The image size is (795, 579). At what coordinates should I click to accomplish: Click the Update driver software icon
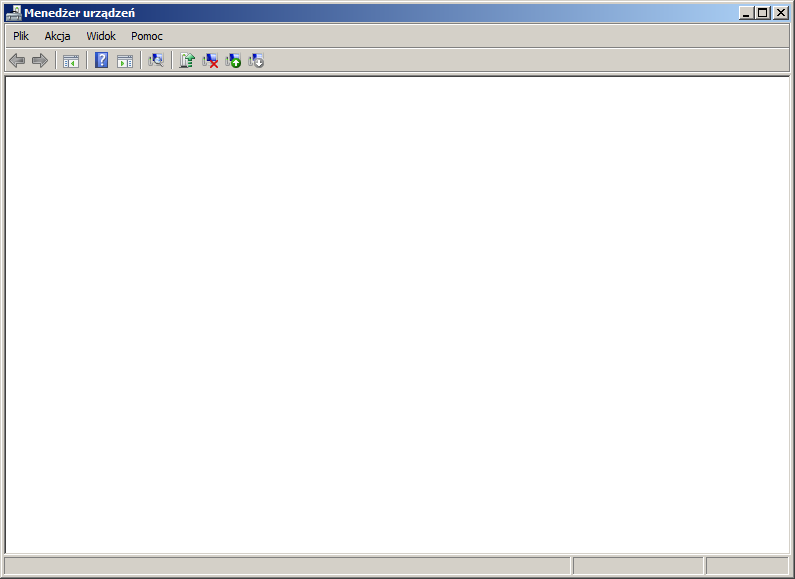186,61
